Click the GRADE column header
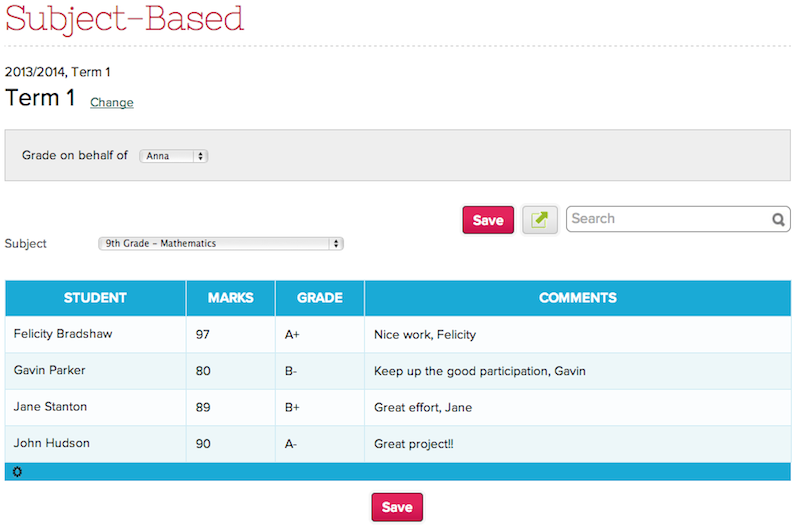Image resolution: width=800 pixels, height=530 pixels. [320, 298]
